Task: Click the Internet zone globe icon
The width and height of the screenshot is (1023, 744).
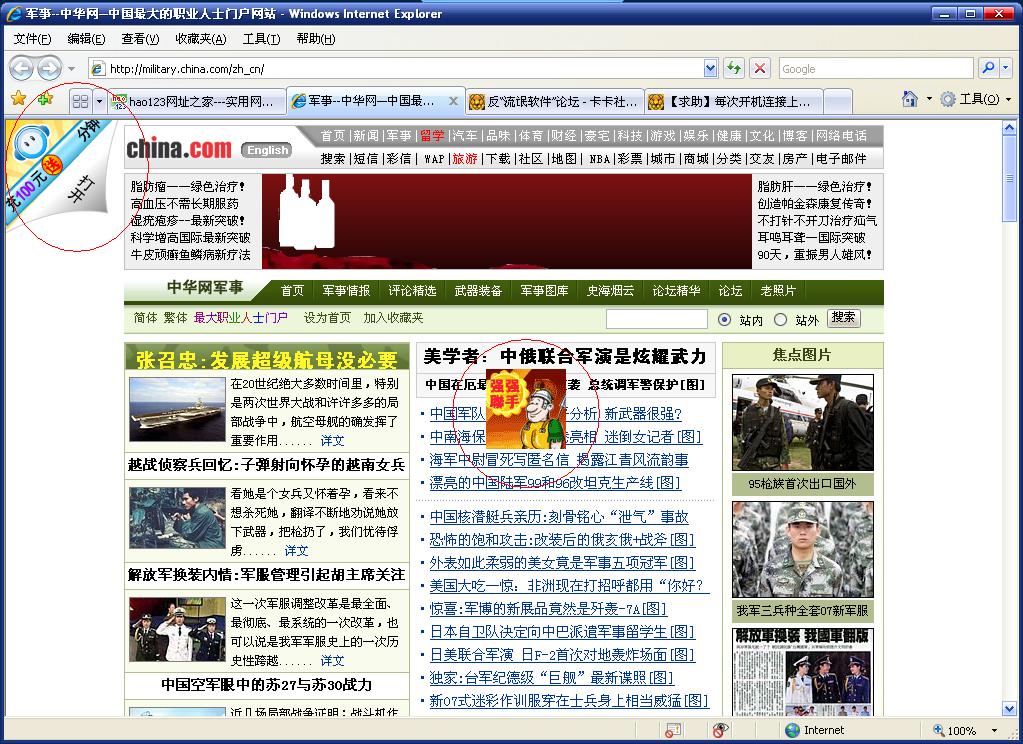Action: (792, 730)
